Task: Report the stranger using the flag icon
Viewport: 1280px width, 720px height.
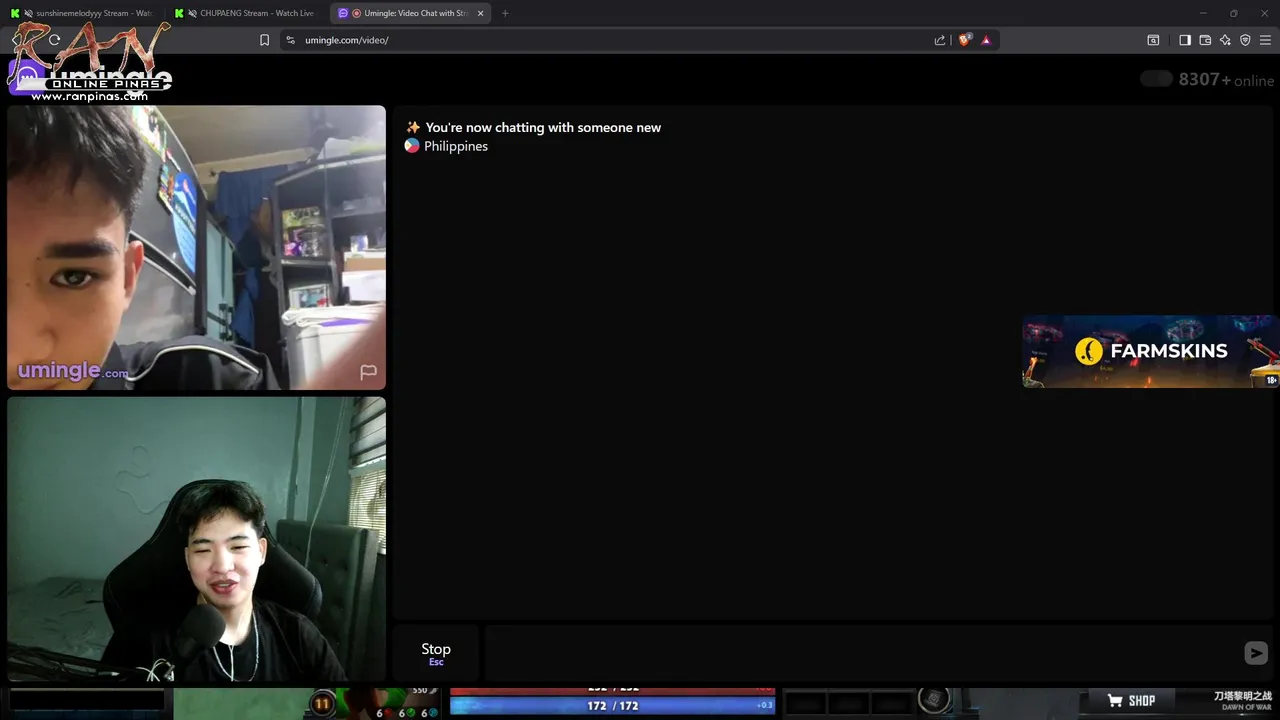Action: 368,372
